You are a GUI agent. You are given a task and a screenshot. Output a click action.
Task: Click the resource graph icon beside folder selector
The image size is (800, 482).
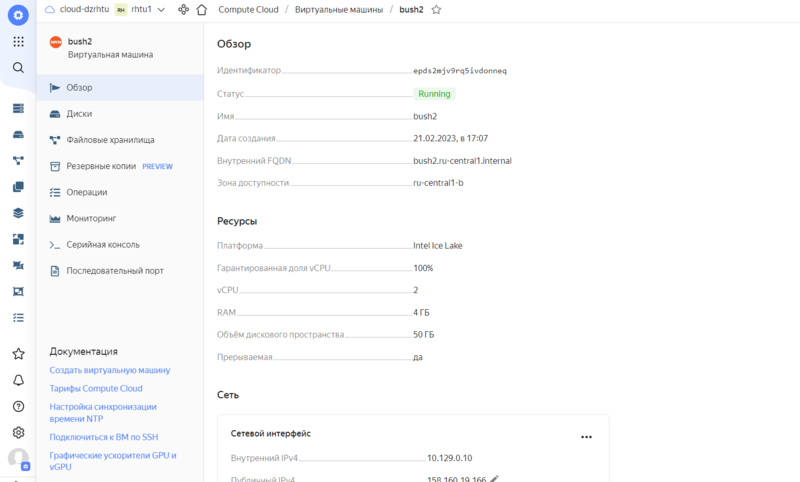(184, 10)
